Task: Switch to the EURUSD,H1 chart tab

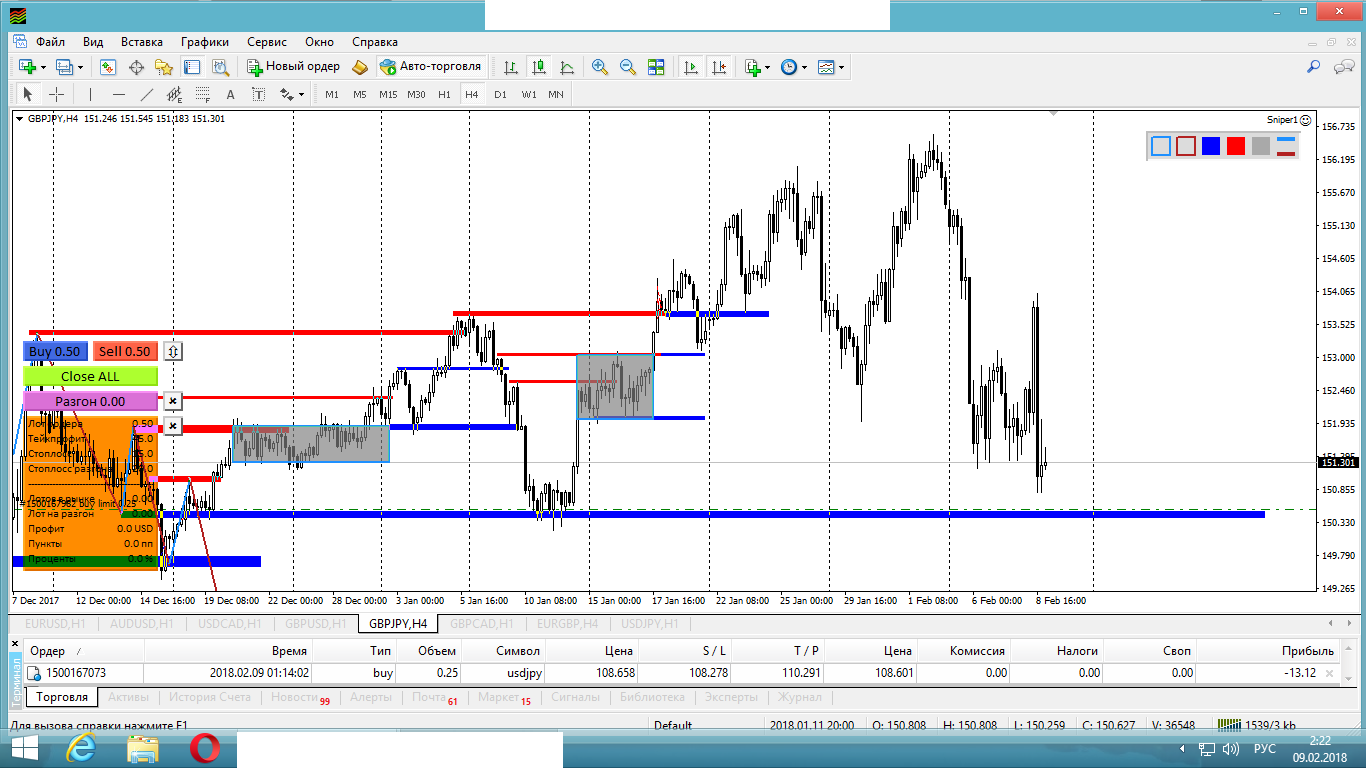Action: (56, 623)
